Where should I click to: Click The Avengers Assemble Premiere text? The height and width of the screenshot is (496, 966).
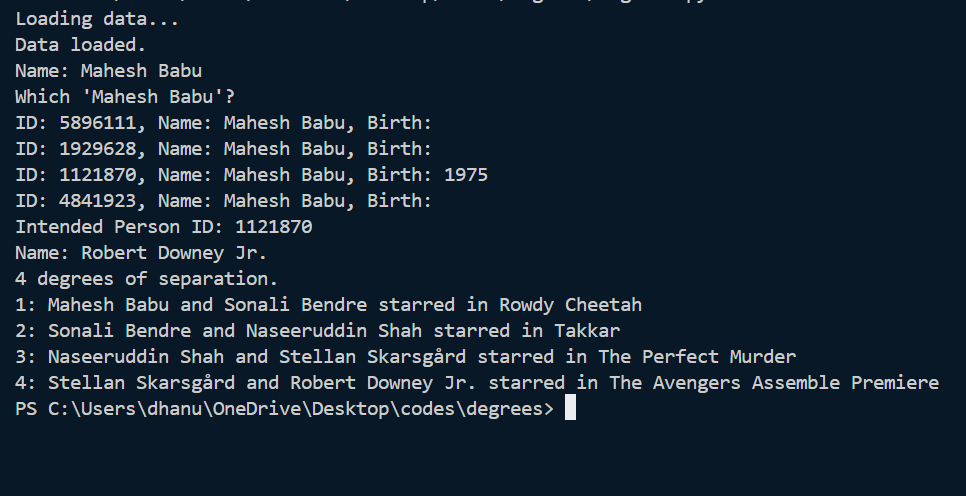774,383
